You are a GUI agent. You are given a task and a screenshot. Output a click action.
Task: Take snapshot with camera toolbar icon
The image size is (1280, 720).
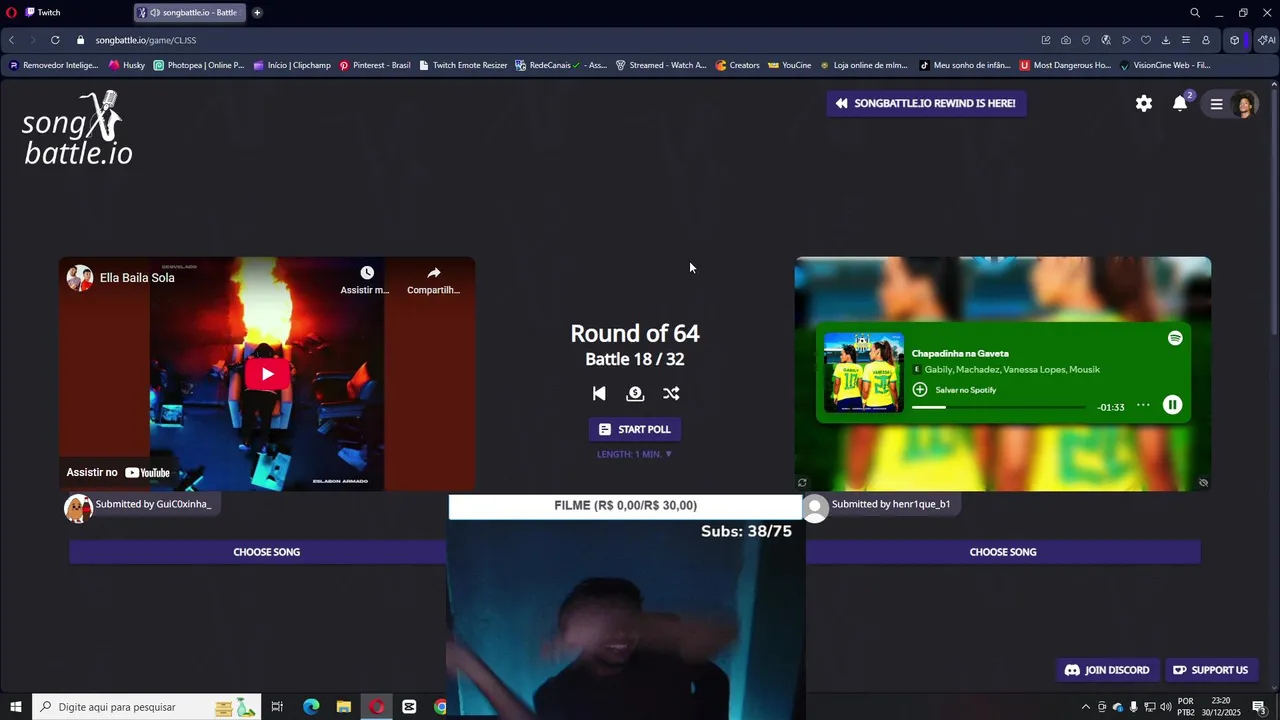click(1066, 40)
